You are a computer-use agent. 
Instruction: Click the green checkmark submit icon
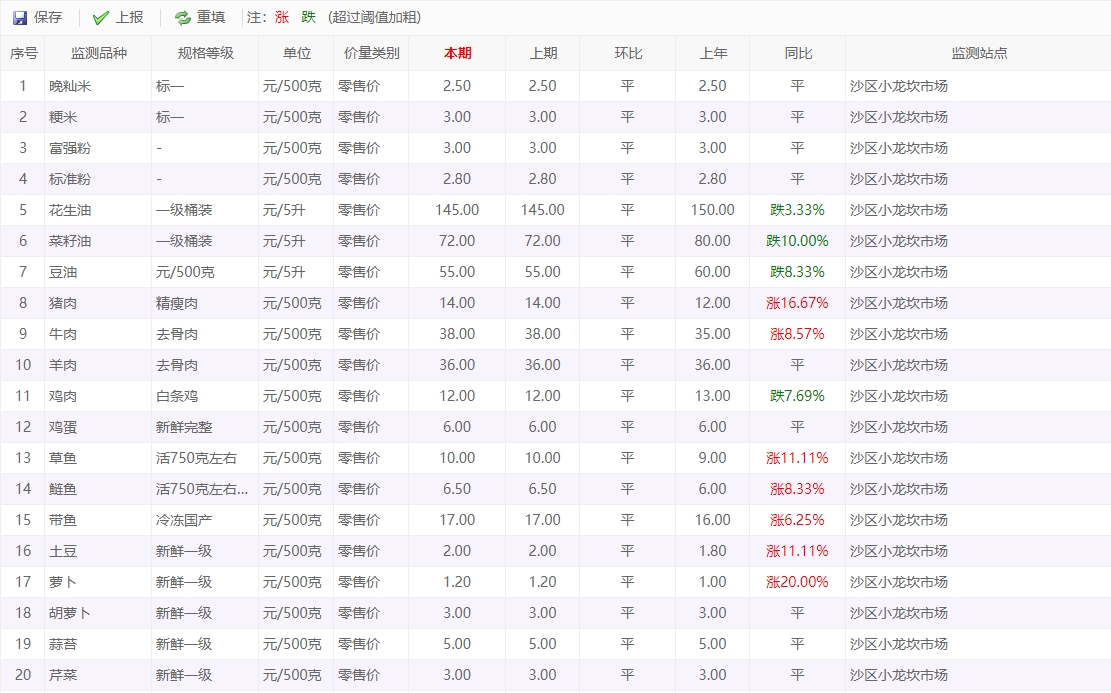pyautogui.click(x=100, y=18)
